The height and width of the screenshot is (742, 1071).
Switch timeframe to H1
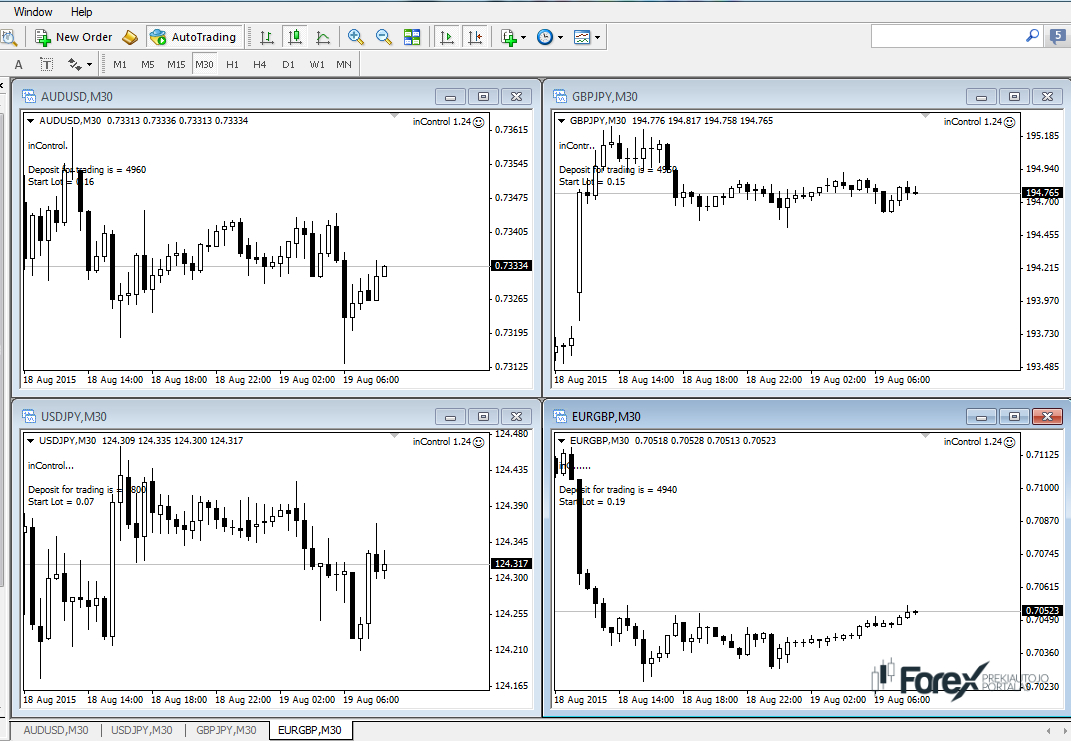pyautogui.click(x=232, y=64)
